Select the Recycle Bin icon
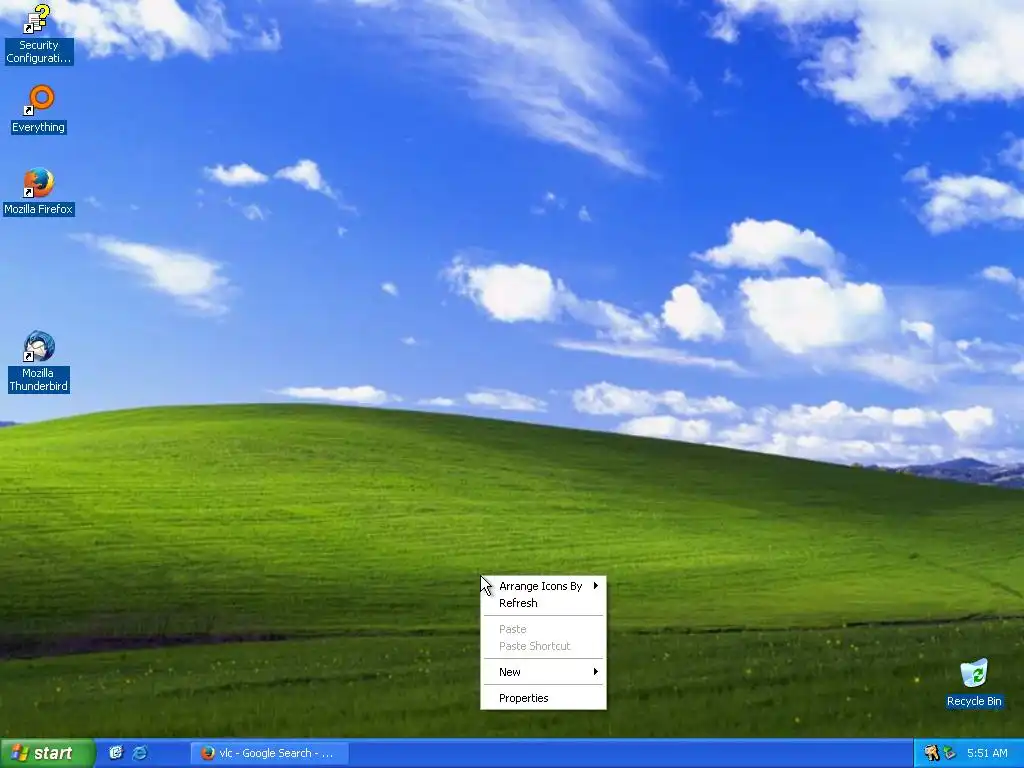 (974, 683)
